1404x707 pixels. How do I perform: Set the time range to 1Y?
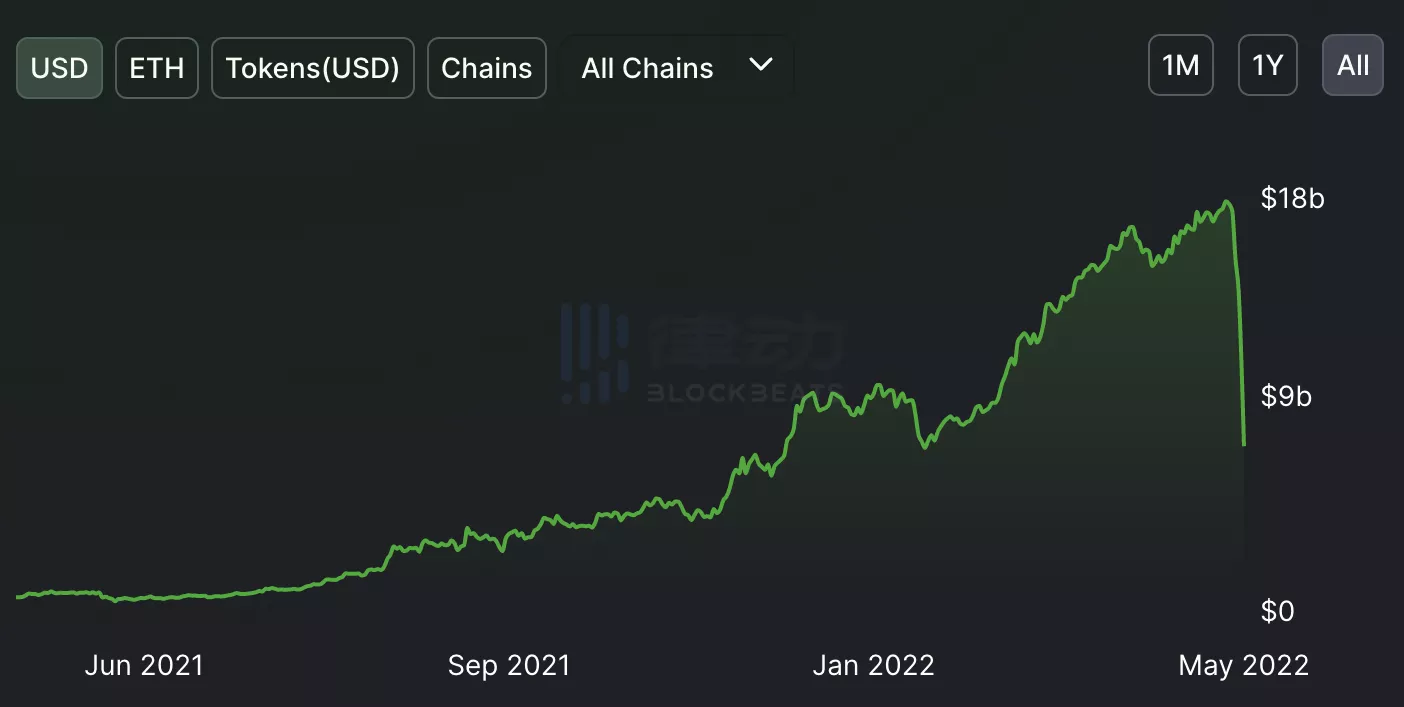point(1267,66)
